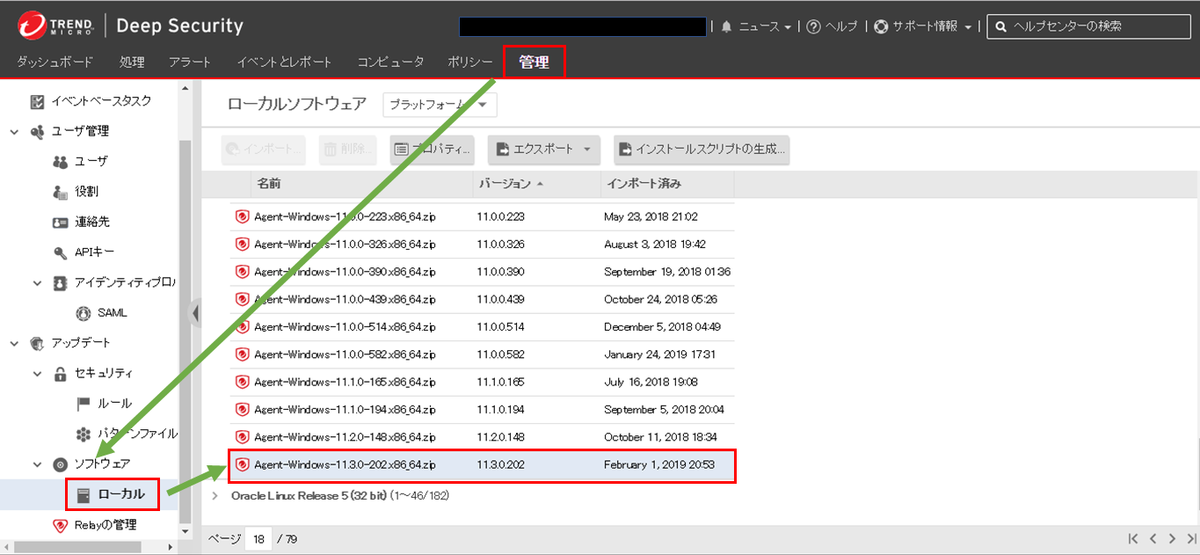Expand the Oracle Linux Release 5 group
Viewport: 1200px width, 555px height.
click(216, 495)
